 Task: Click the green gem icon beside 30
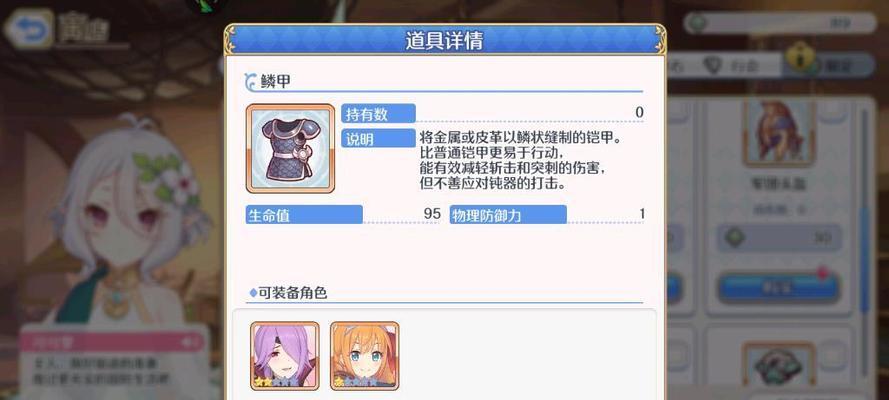(x=734, y=237)
